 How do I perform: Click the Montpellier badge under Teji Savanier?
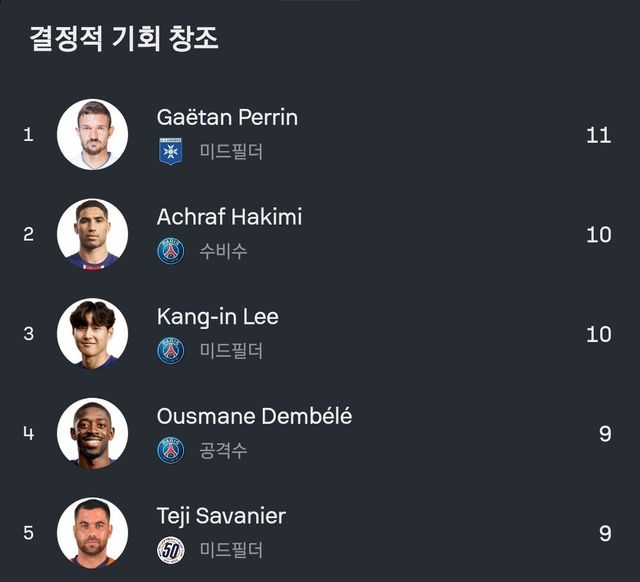170,550
